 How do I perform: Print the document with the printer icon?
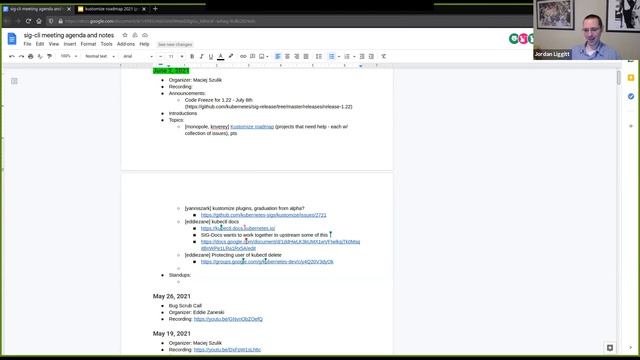[31, 56]
